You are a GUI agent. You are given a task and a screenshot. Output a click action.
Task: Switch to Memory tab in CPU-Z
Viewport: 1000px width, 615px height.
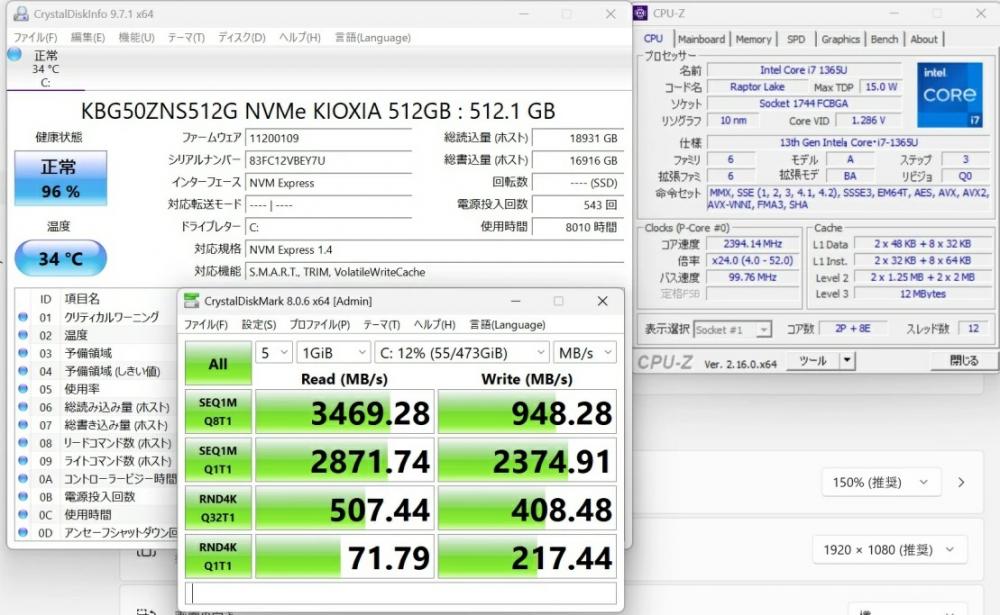(753, 39)
